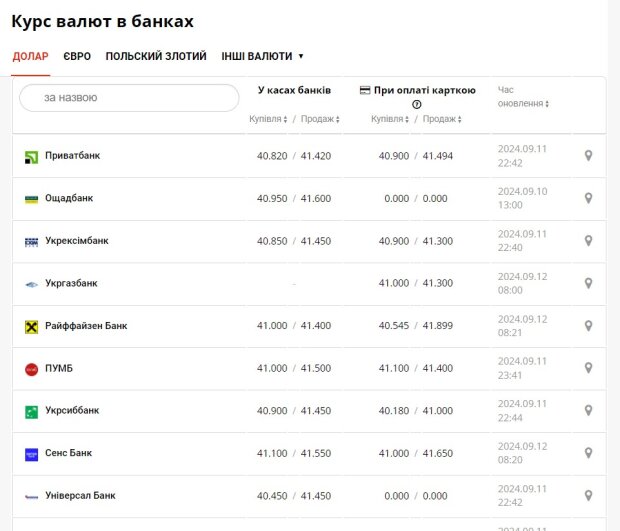Select the Польский злотий tab

(x=156, y=56)
